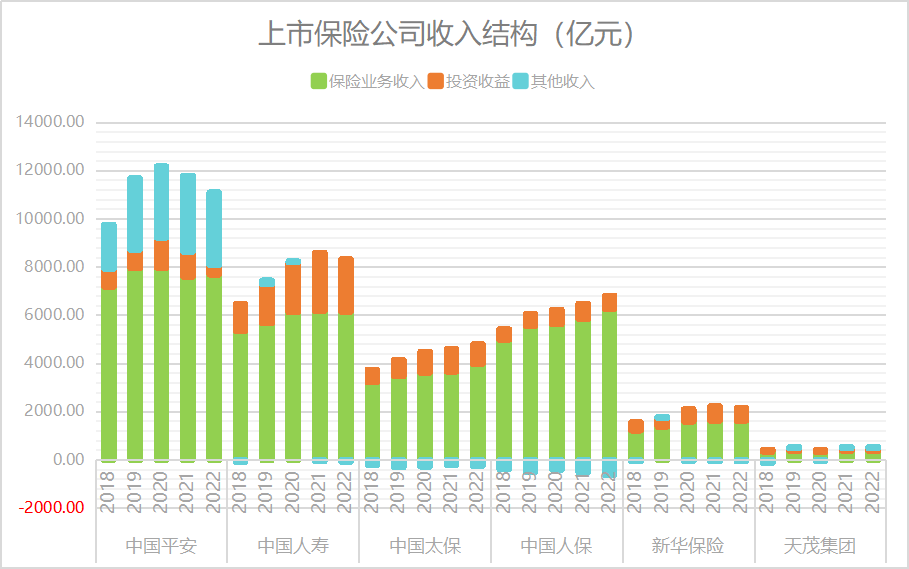Click 中国平安 2020 cyan bar segment
The height and width of the screenshot is (569, 909).
(x=161, y=202)
